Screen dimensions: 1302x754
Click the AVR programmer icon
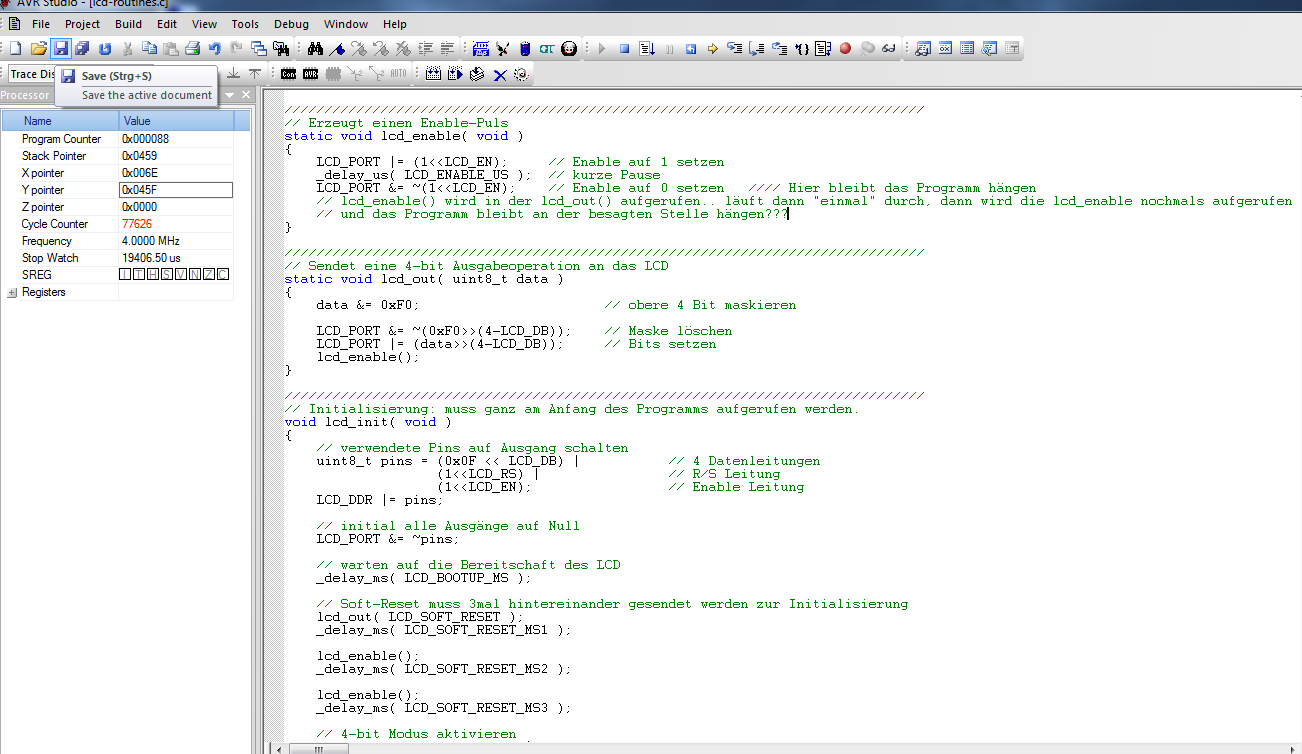(x=310, y=73)
